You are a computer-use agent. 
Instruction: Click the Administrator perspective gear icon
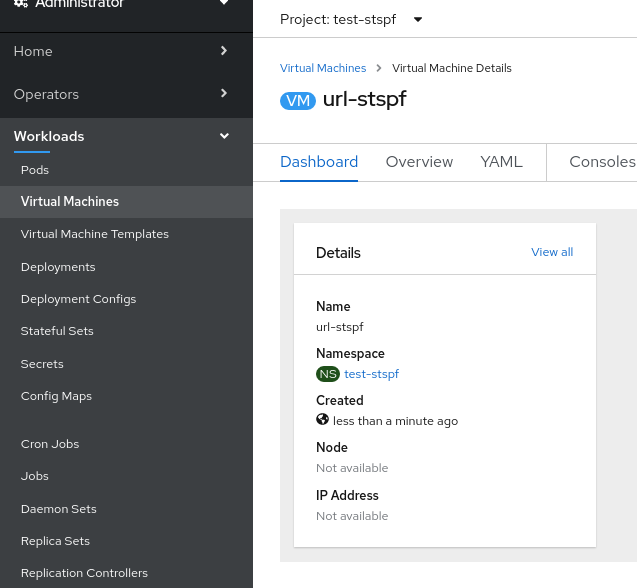click(21, 4)
